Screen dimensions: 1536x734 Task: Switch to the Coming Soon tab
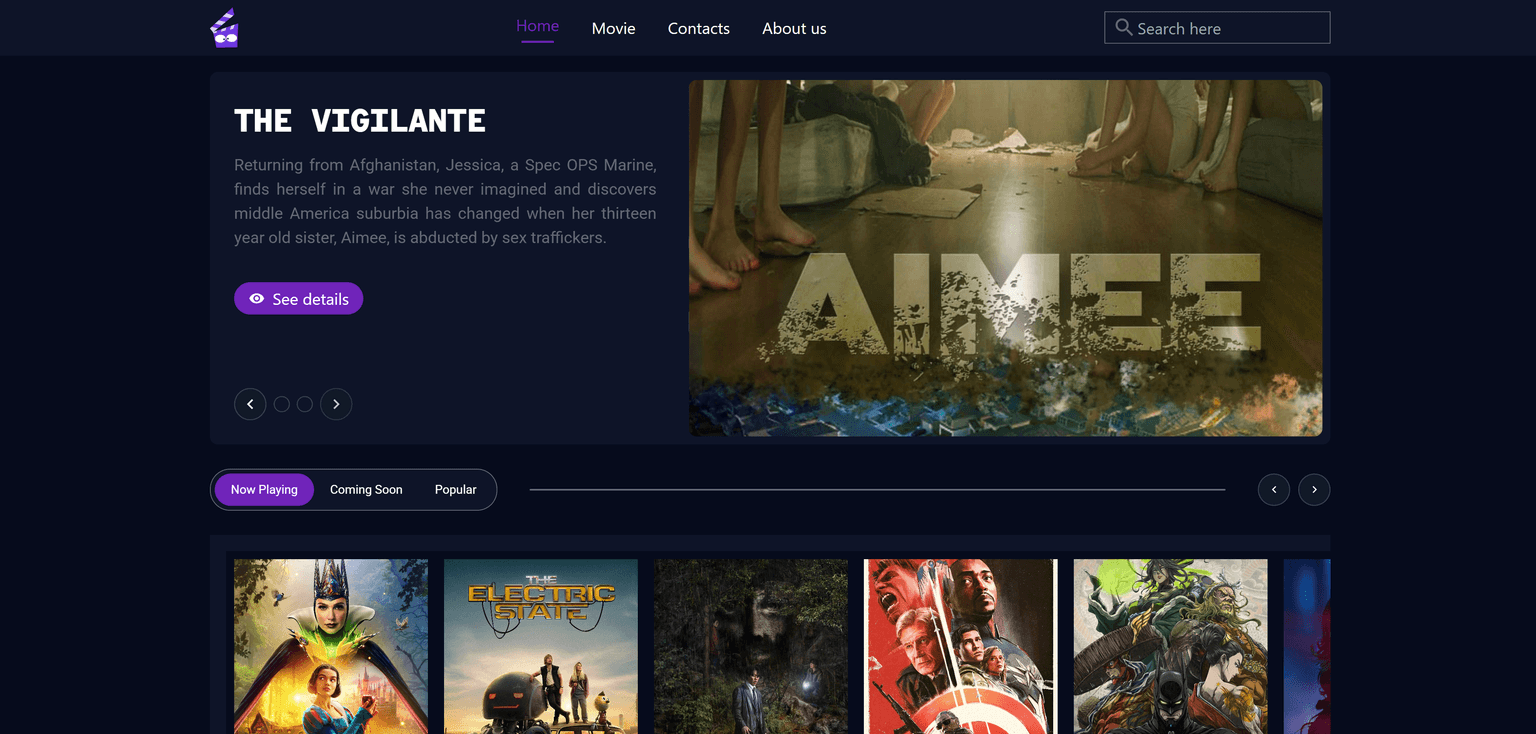pos(366,490)
